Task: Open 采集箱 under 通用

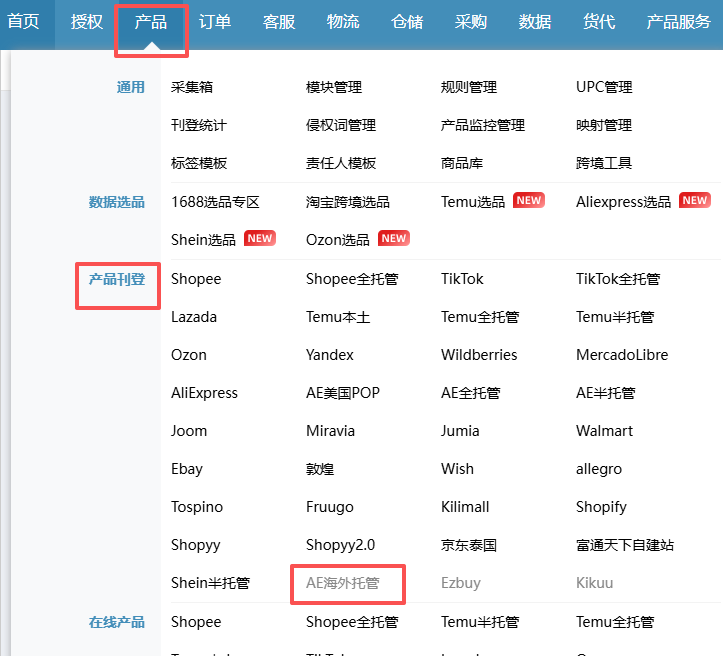Action: coord(192,87)
